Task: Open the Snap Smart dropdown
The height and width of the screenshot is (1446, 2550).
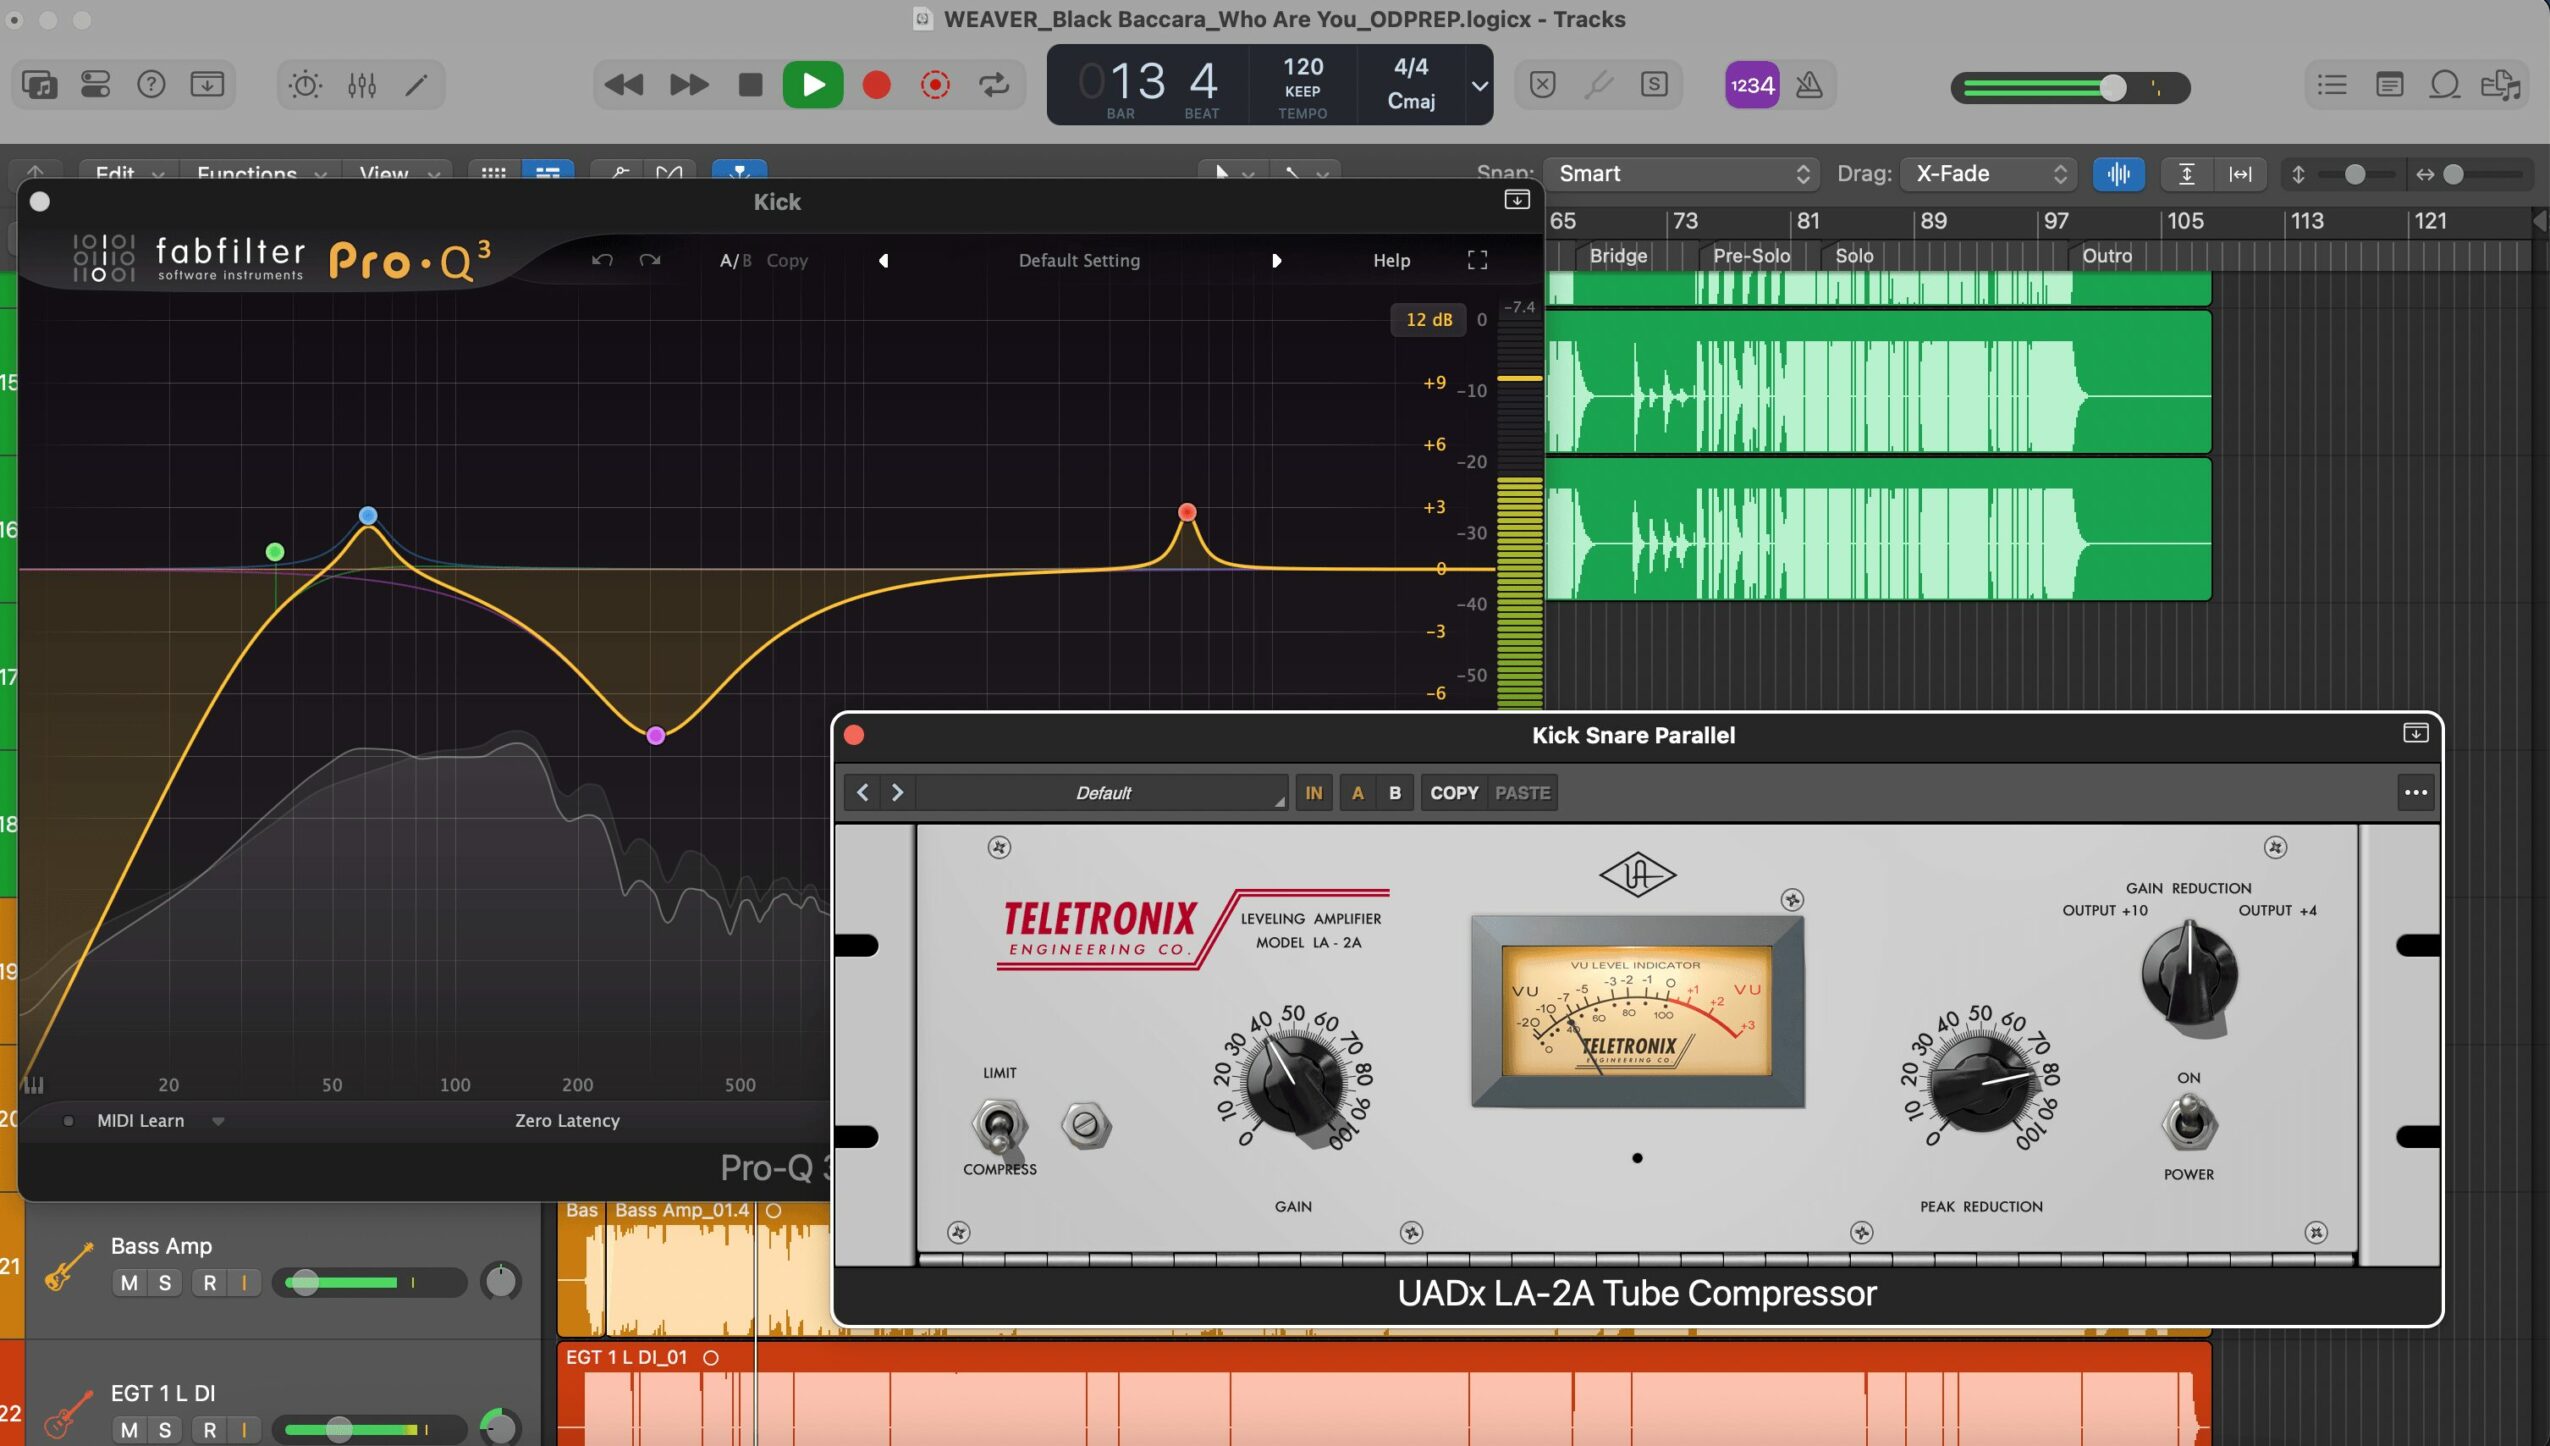Action: (1683, 174)
